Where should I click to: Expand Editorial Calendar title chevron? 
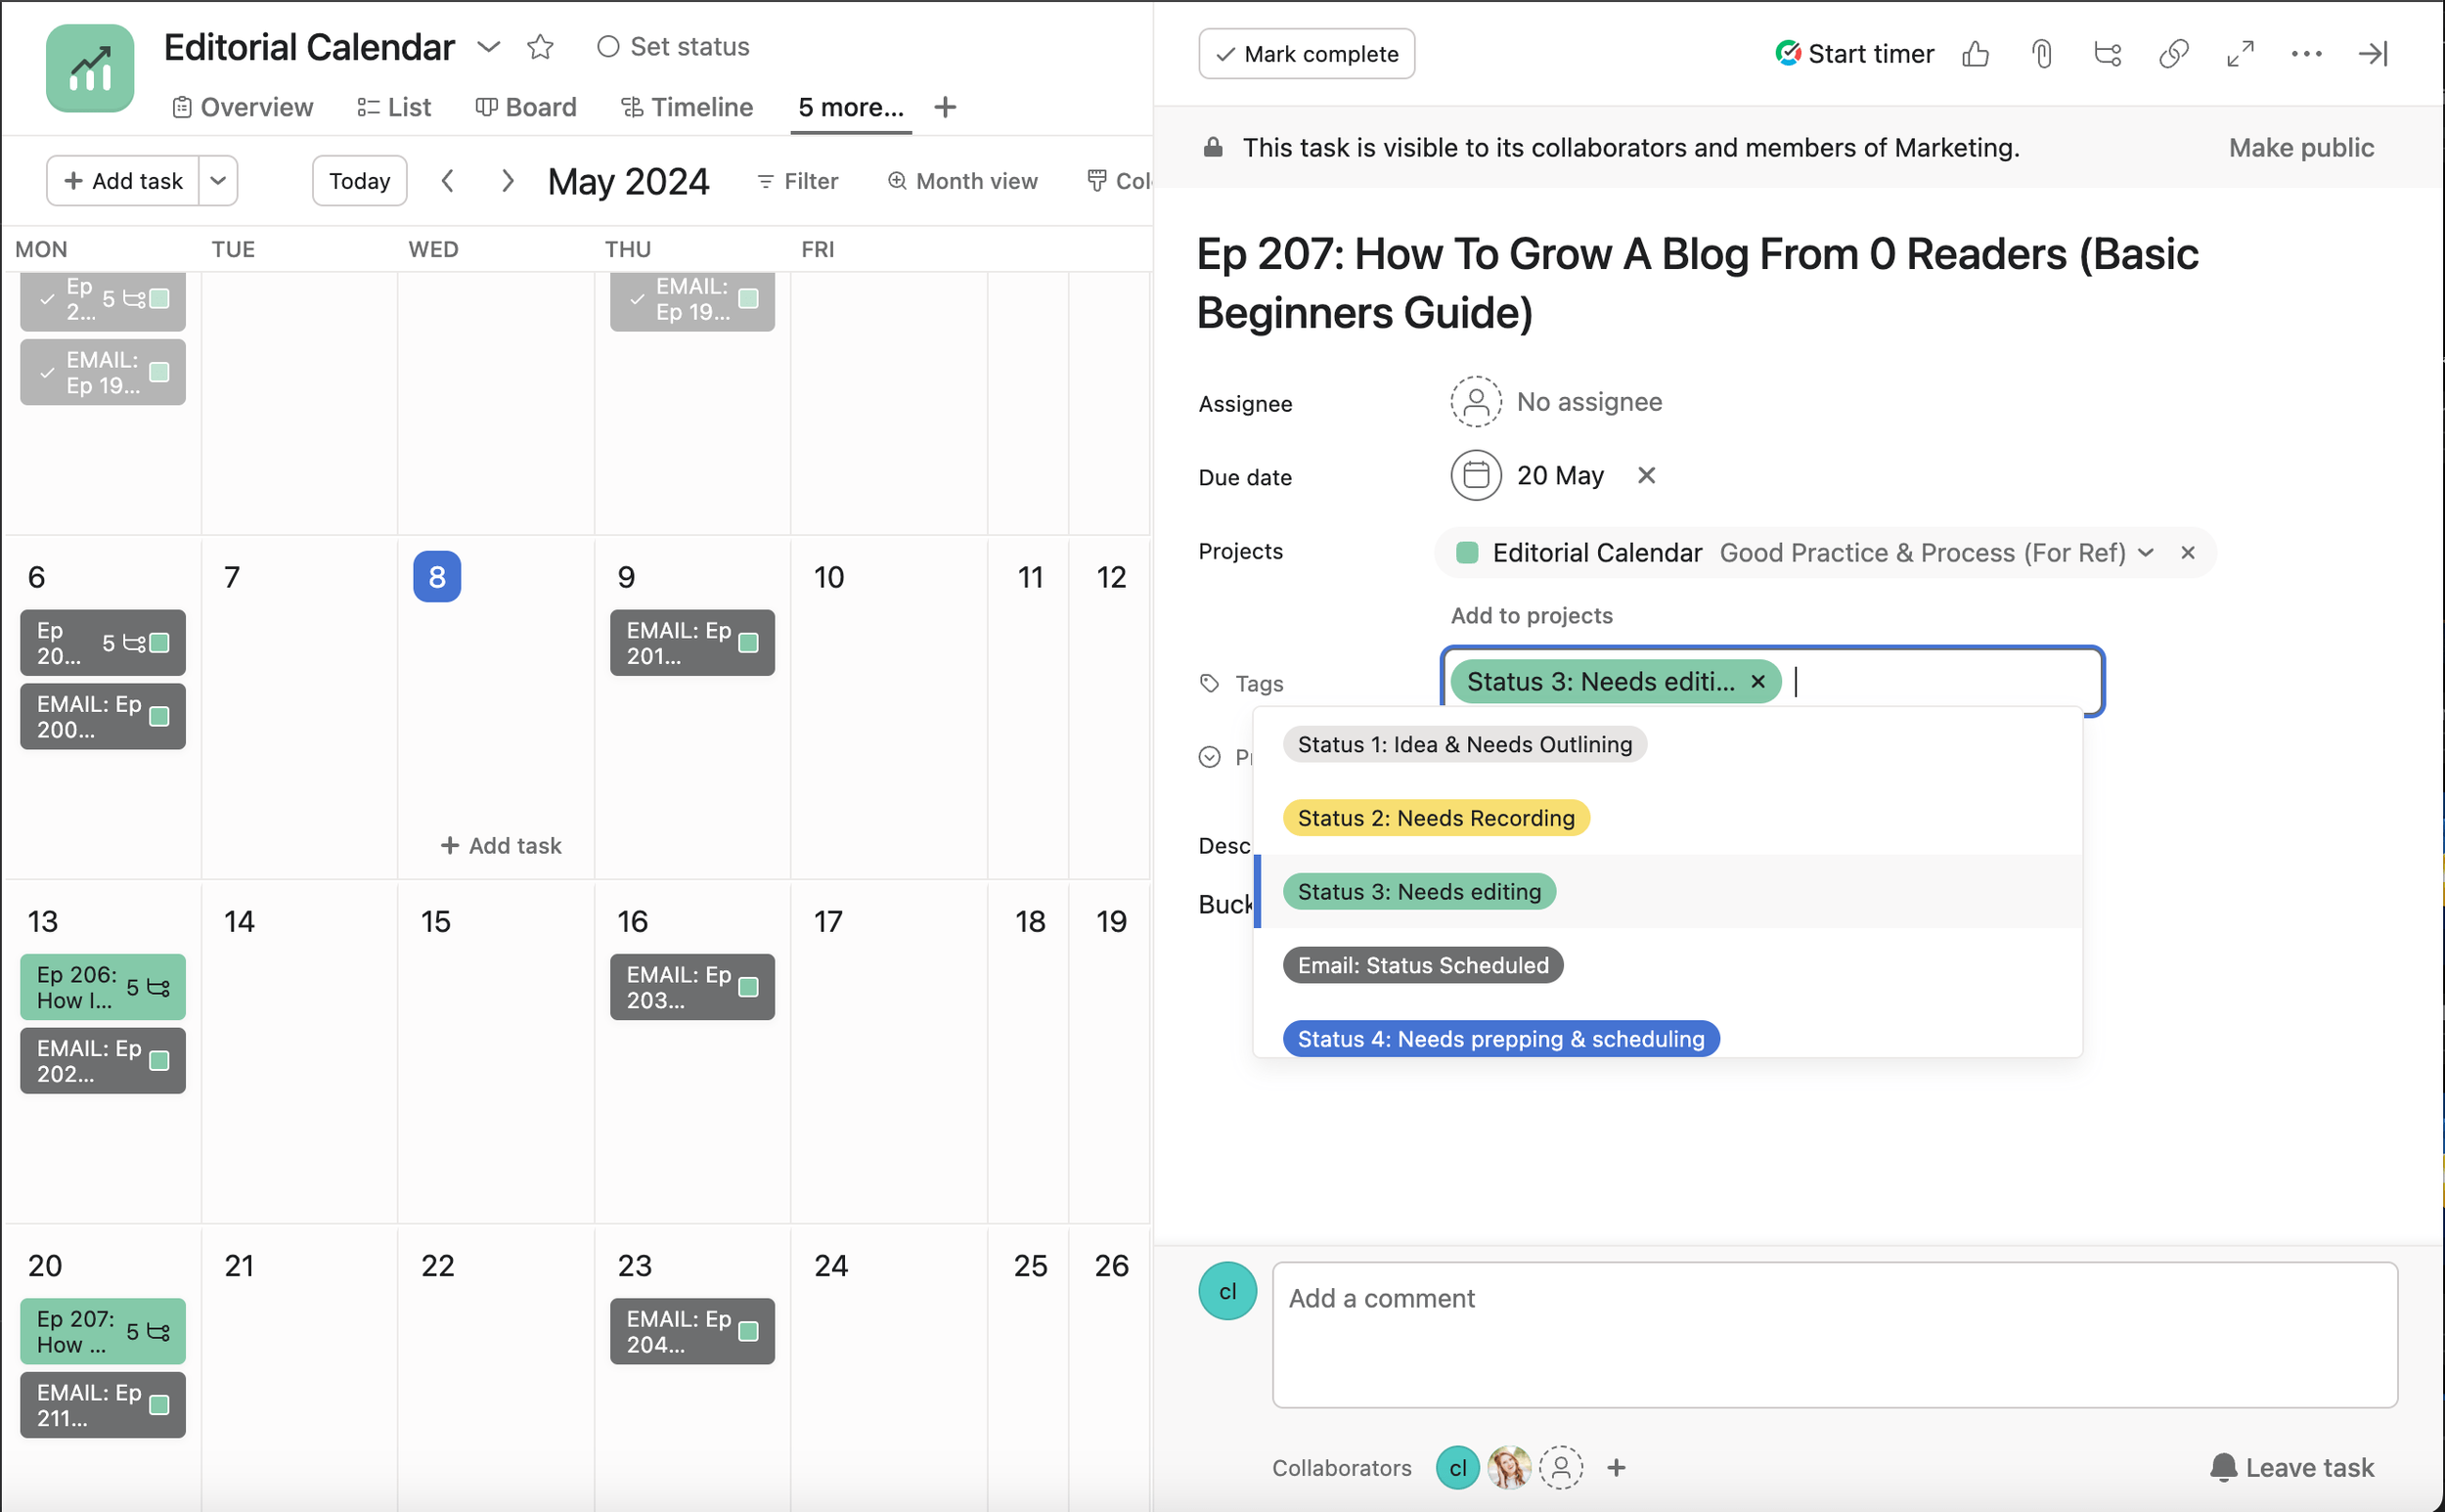(x=488, y=47)
